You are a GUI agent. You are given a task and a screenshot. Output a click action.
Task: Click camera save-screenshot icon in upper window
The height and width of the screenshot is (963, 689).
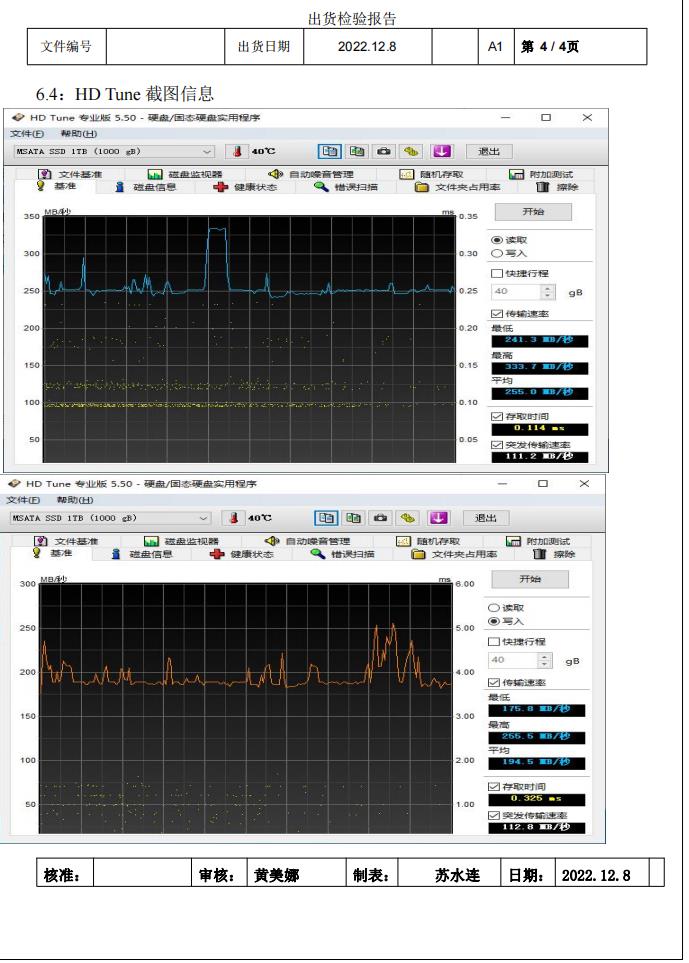(384, 151)
